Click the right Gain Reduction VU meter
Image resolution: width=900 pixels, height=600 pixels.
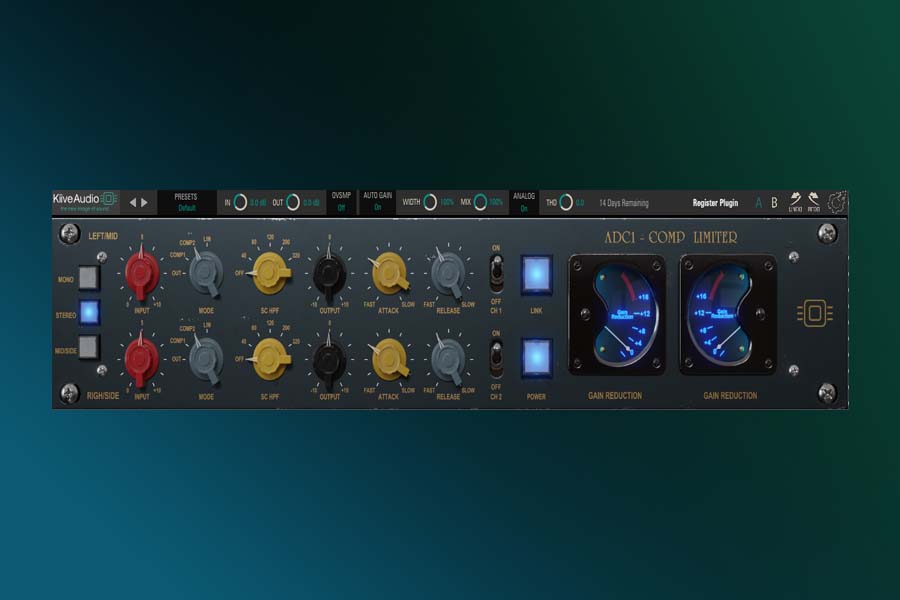728,314
